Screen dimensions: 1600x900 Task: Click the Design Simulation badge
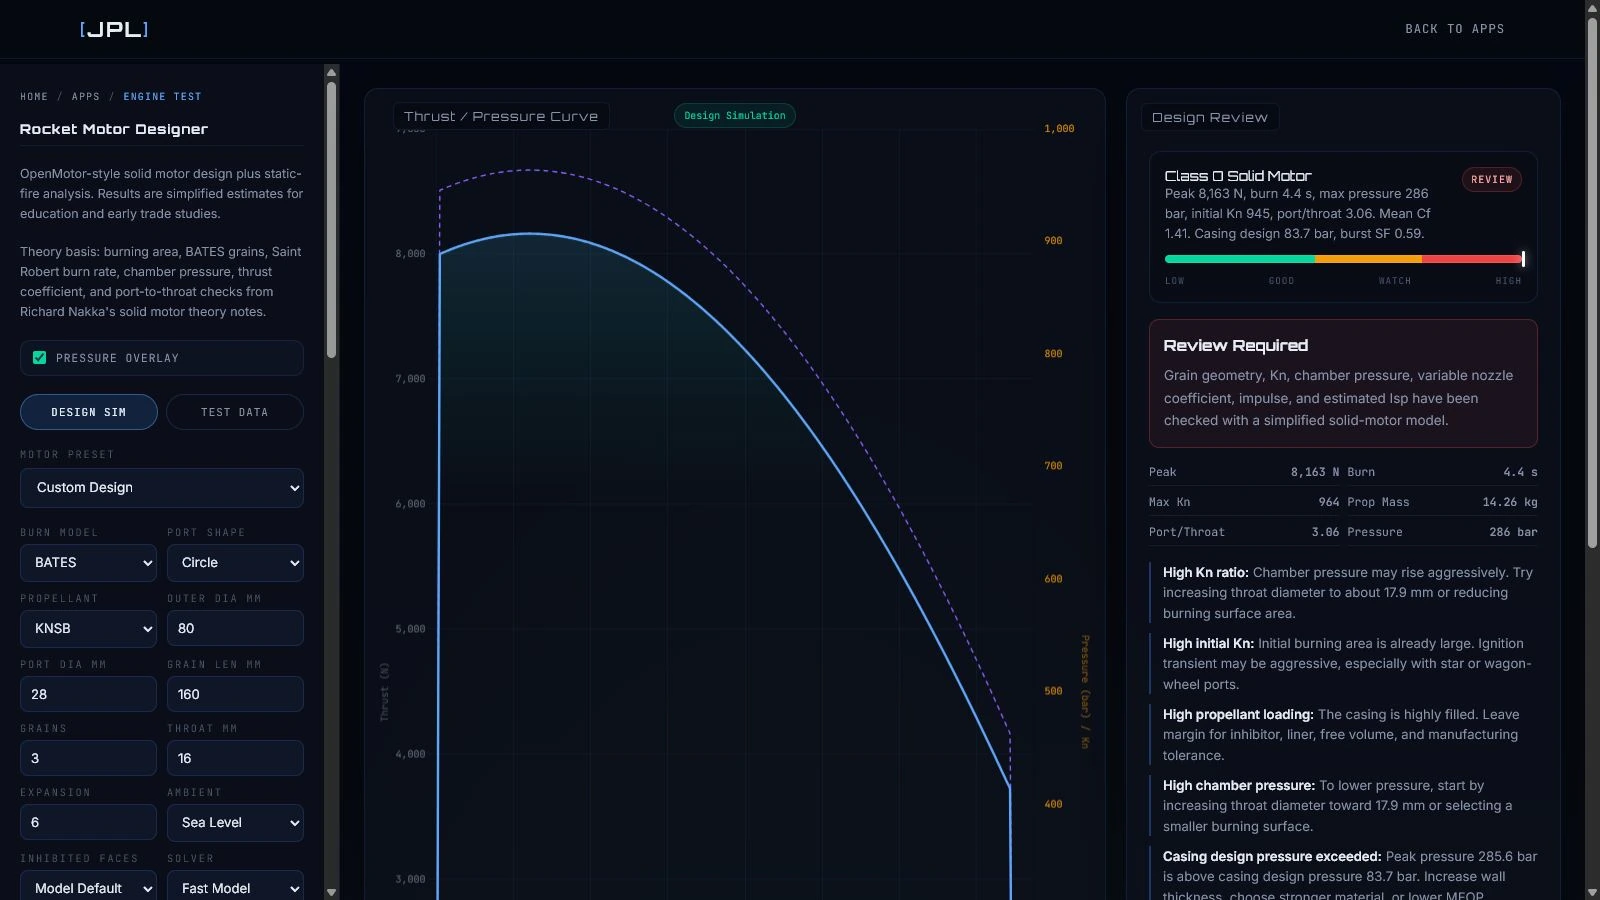point(735,116)
